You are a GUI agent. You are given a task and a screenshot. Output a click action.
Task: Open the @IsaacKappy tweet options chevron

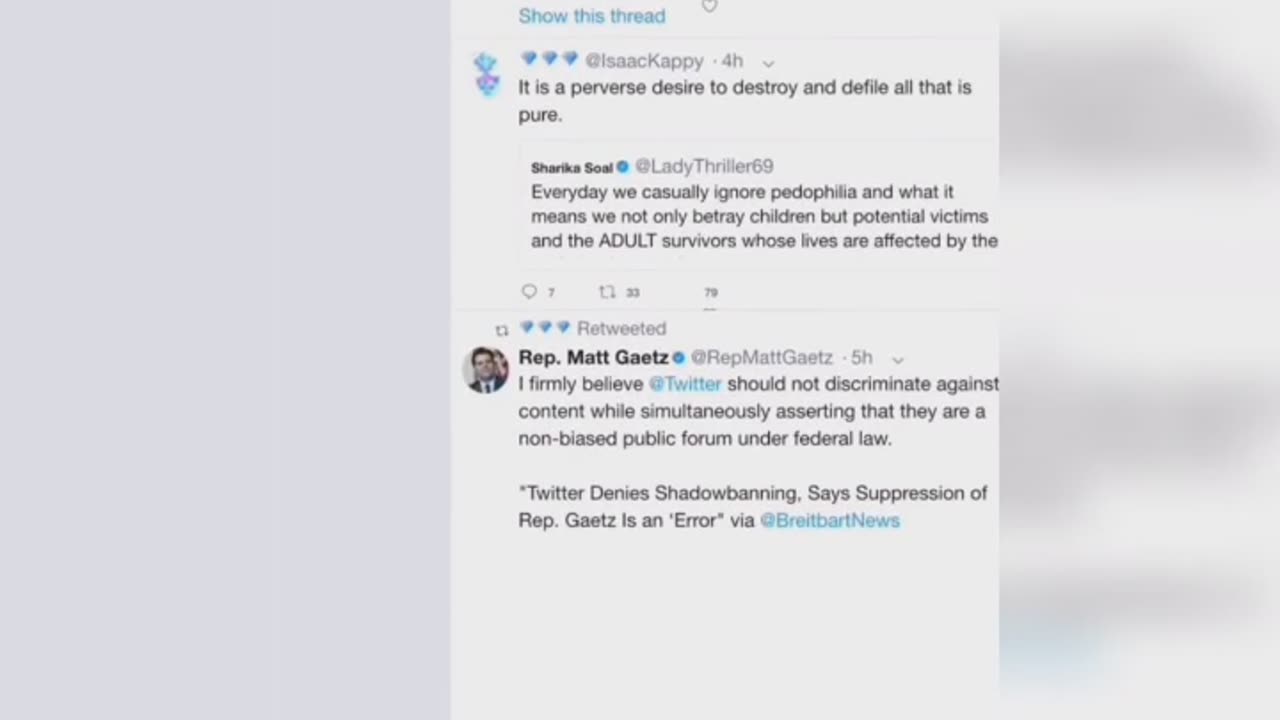pyautogui.click(x=768, y=62)
